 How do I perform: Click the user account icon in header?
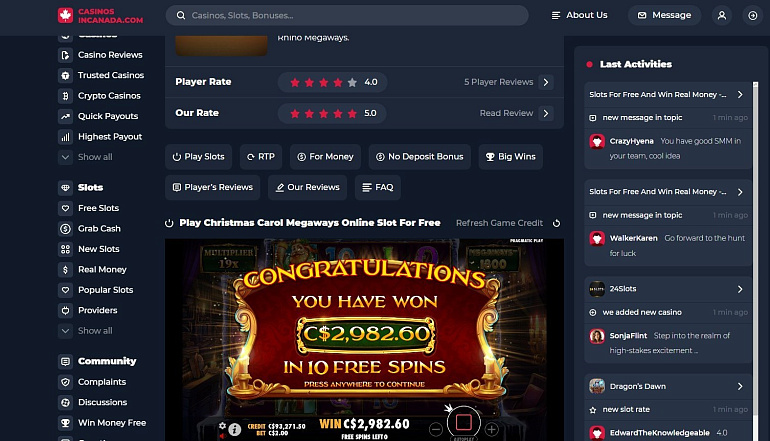click(721, 16)
